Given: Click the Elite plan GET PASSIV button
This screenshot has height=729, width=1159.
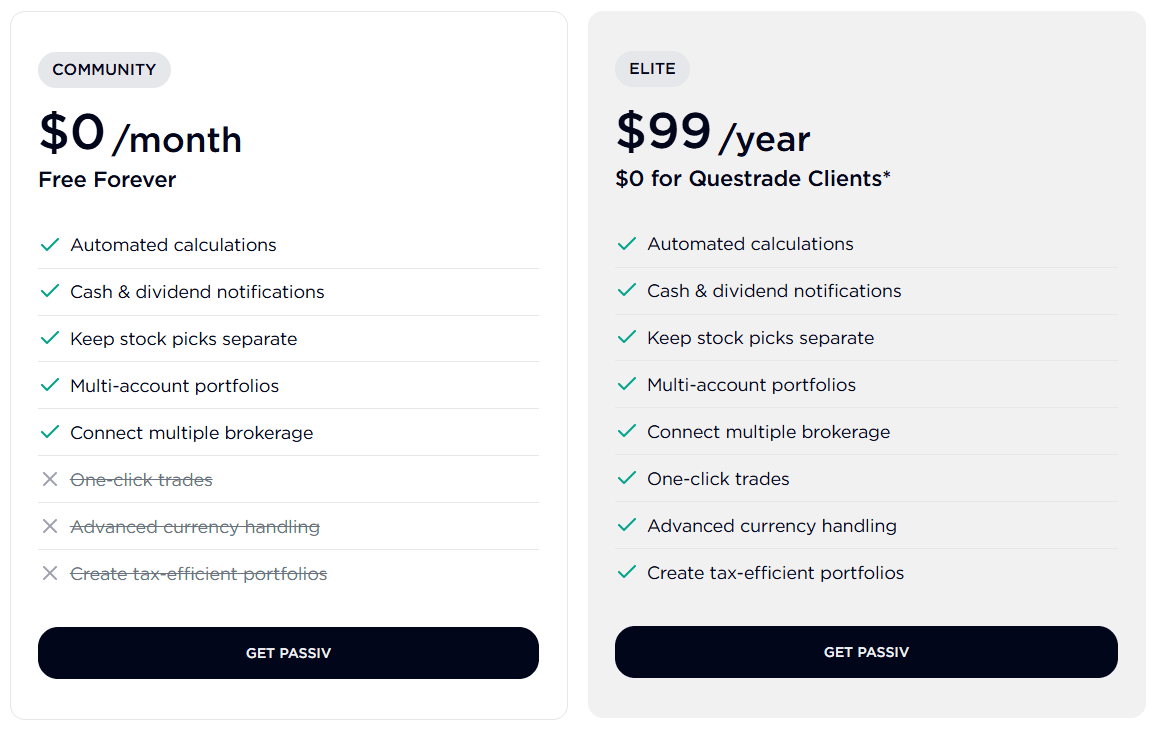Looking at the screenshot, I should [866, 652].
